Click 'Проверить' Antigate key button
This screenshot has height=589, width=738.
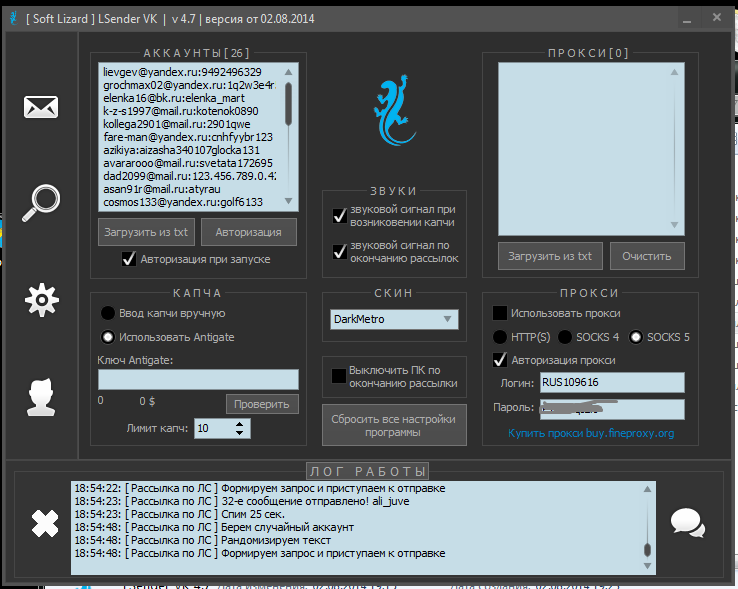pos(262,404)
